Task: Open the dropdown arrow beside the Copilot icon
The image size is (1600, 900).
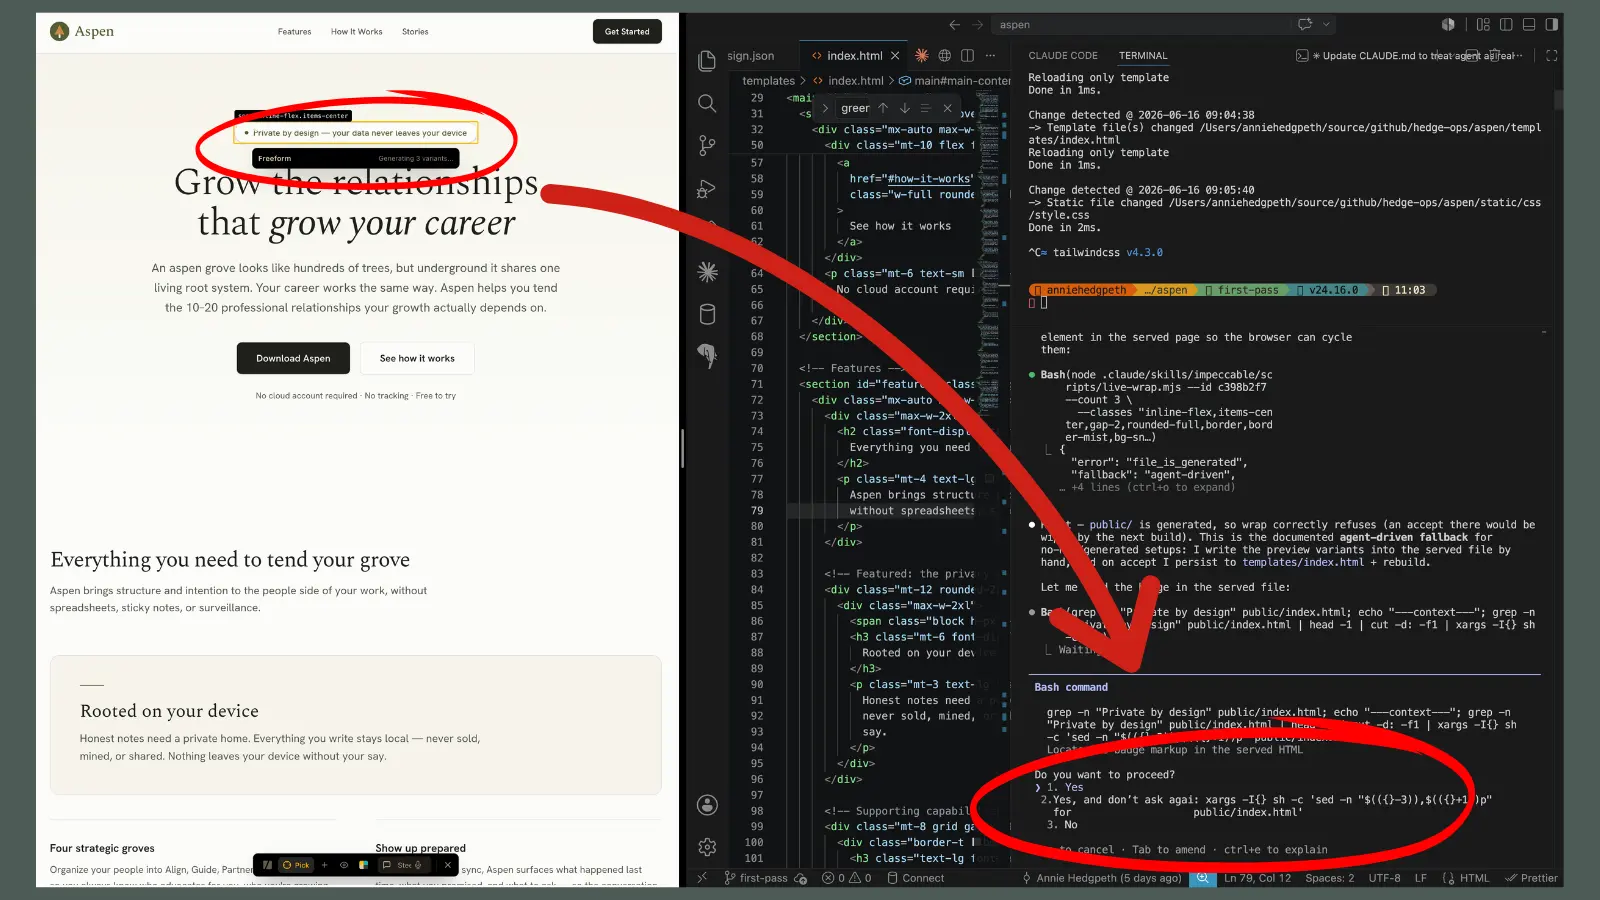Action: [1327, 24]
